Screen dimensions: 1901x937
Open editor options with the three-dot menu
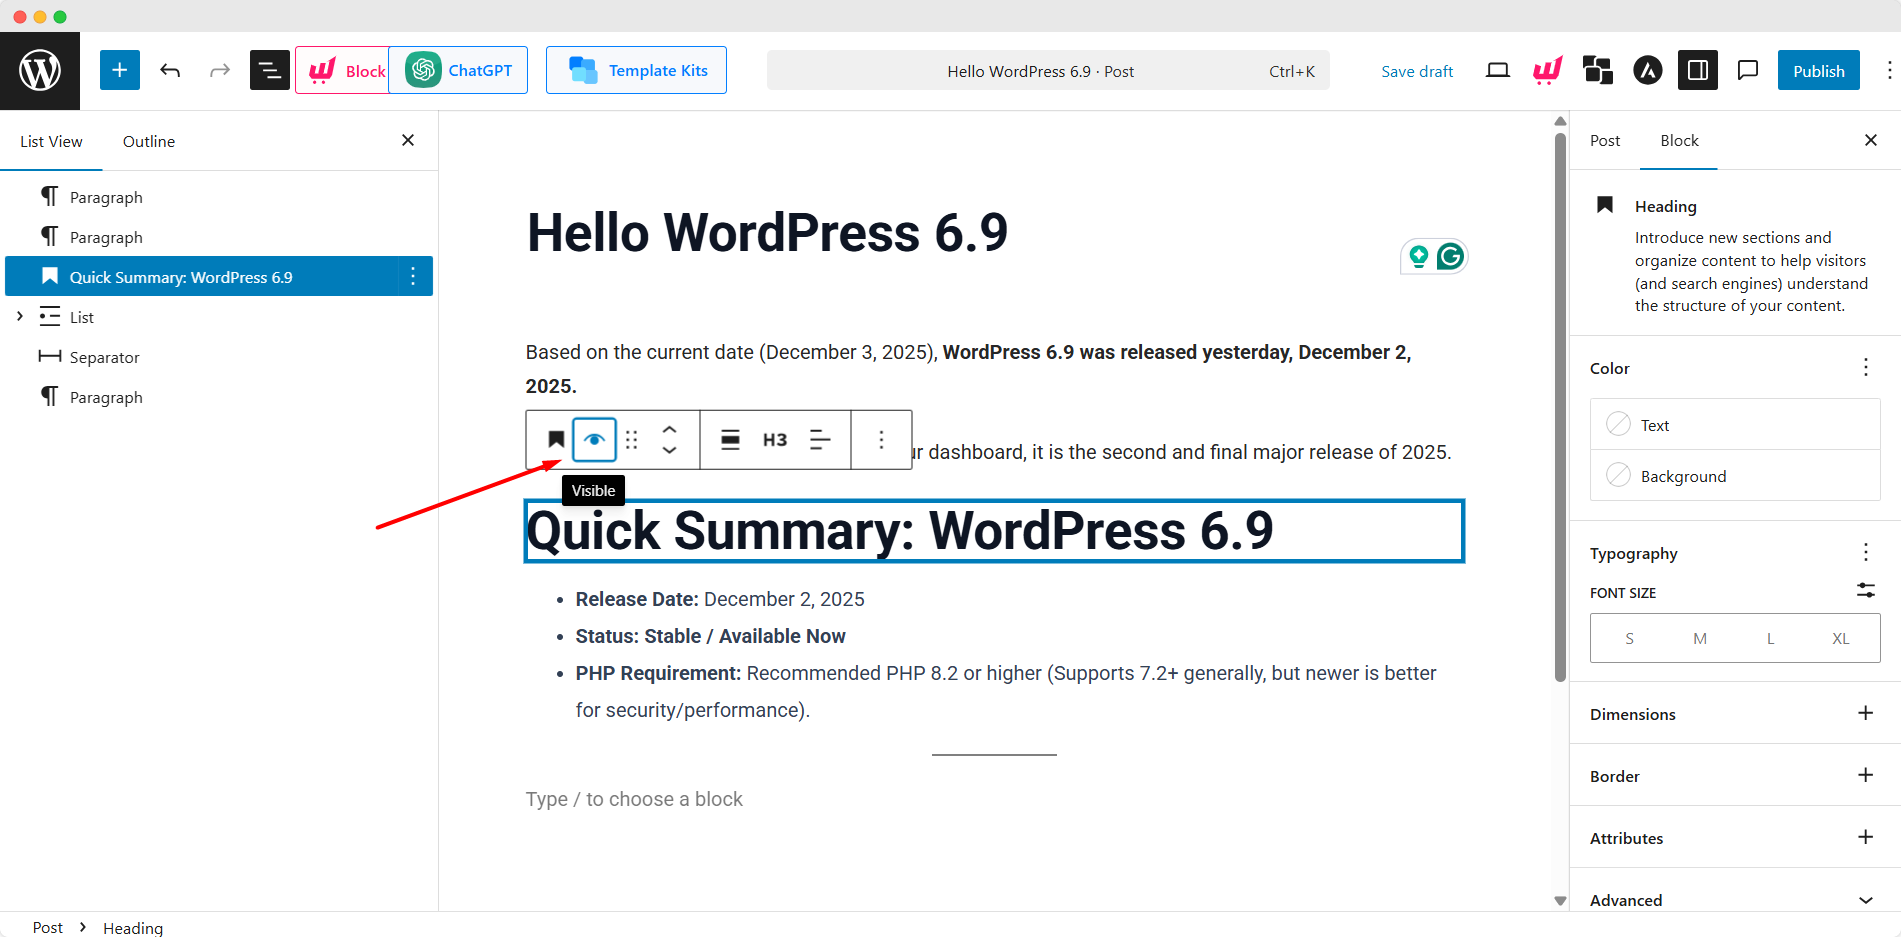tap(1888, 70)
